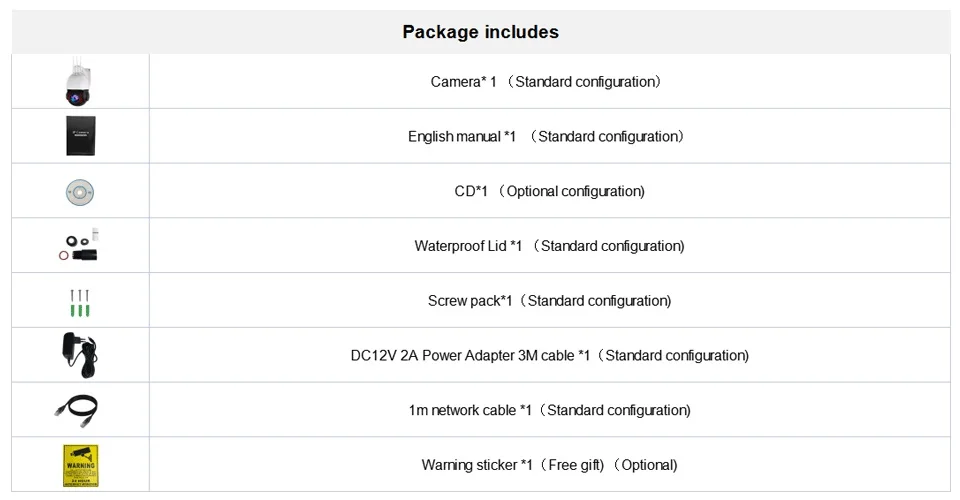This screenshot has height=500, width=960.
Task: Click the 'Screw pack*1' description
Action: [470, 301]
